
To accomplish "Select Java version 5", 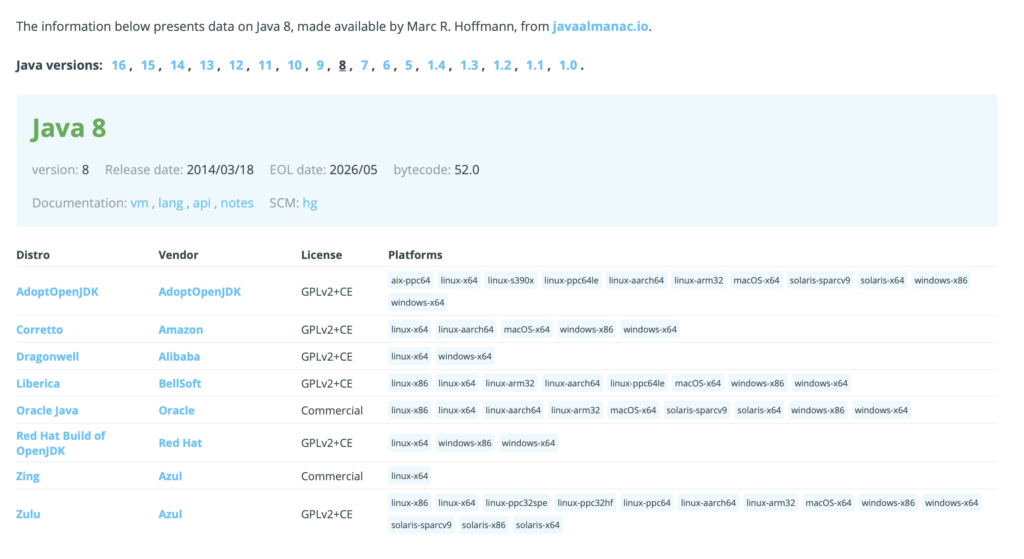I will 409,65.
